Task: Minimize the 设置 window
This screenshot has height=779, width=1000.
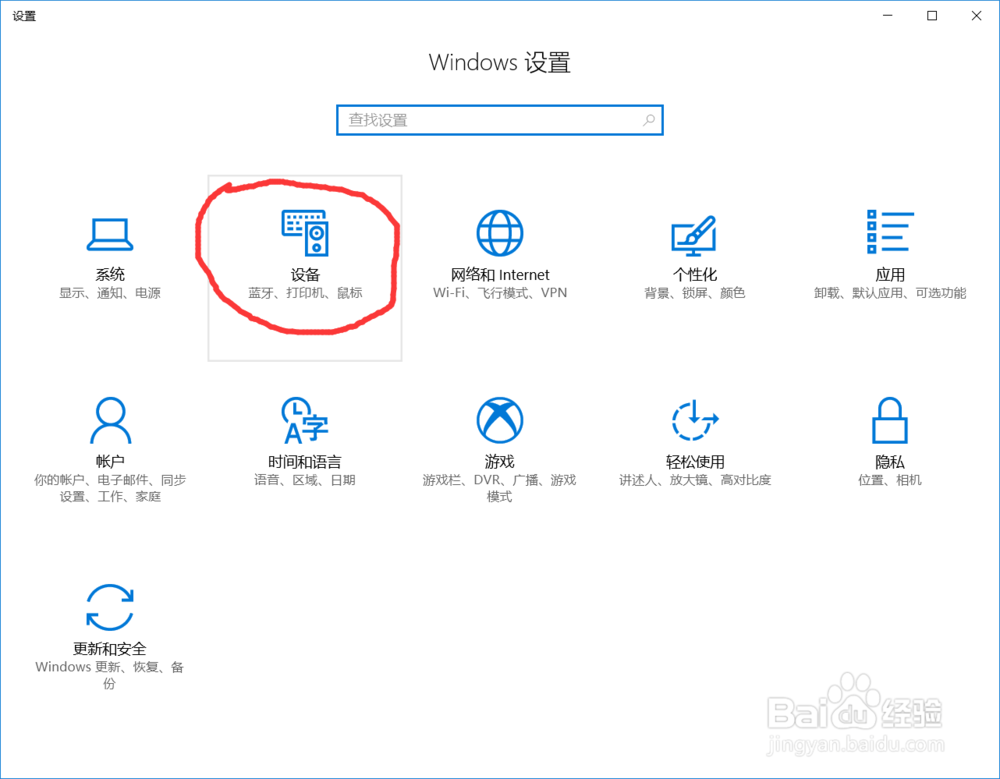Action: pyautogui.click(x=887, y=15)
